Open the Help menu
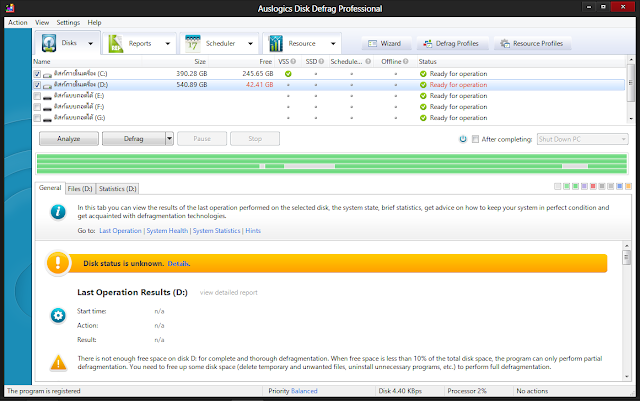Screen dimensions: 640x401 point(94,22)
